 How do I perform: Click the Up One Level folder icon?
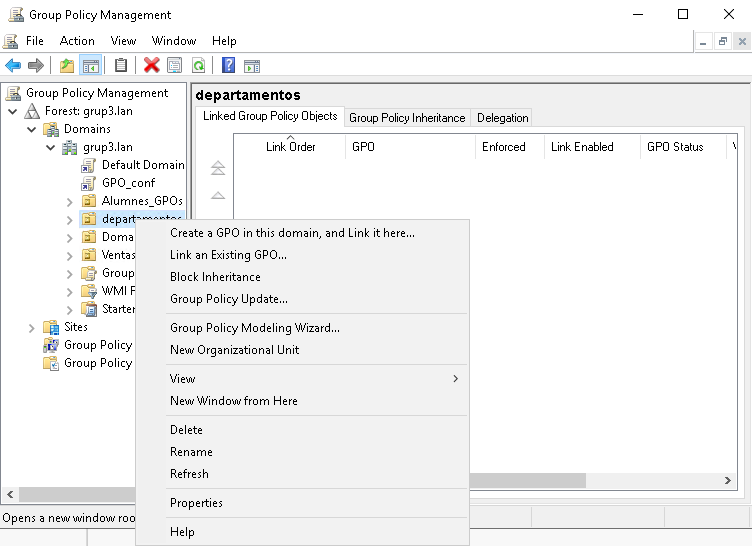[66, 66]
